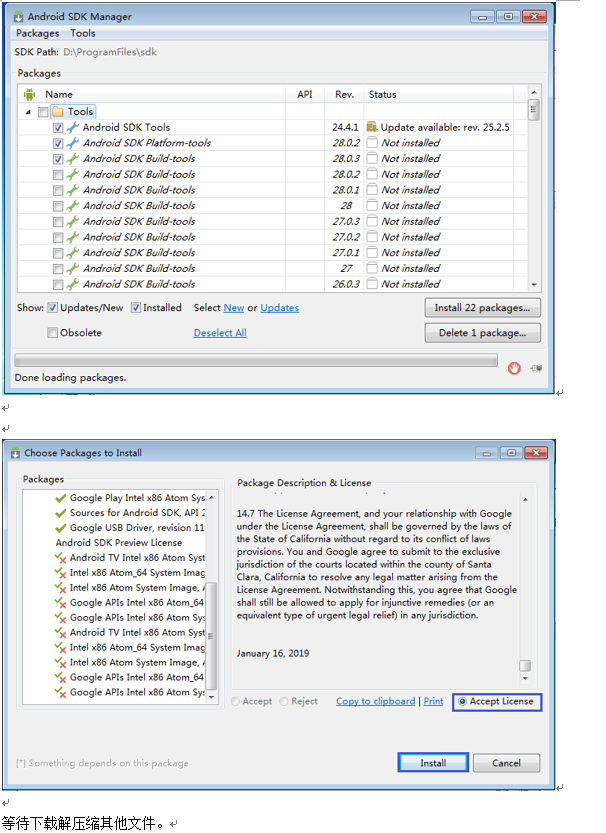
Task: Click green check of Google USB Driver
Action: pos(61,528)
